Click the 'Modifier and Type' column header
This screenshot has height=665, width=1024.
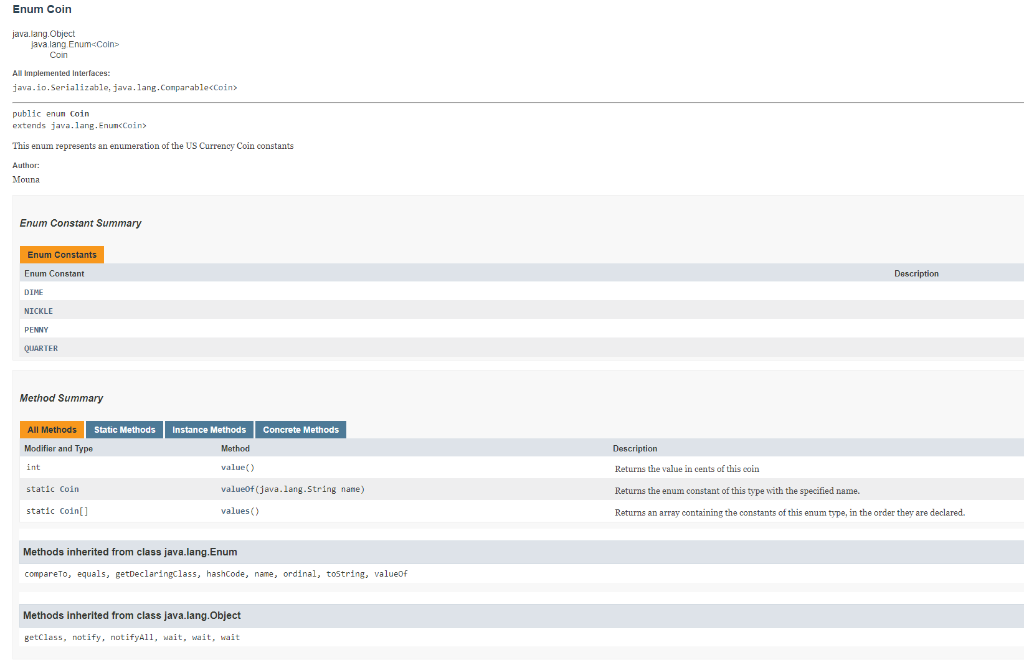(x=59, y=449)
